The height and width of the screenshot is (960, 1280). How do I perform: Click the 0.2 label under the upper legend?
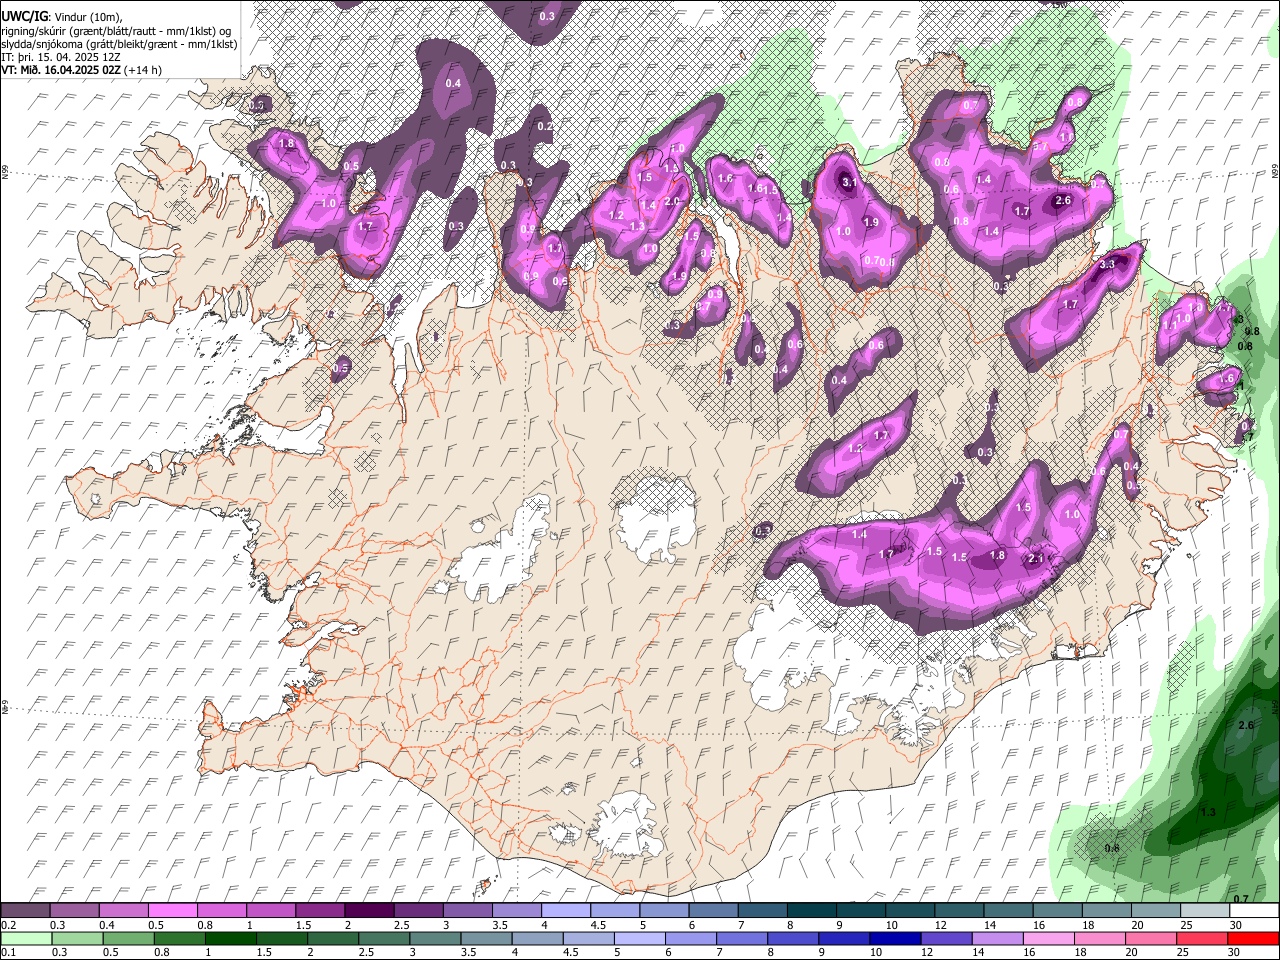7,925
